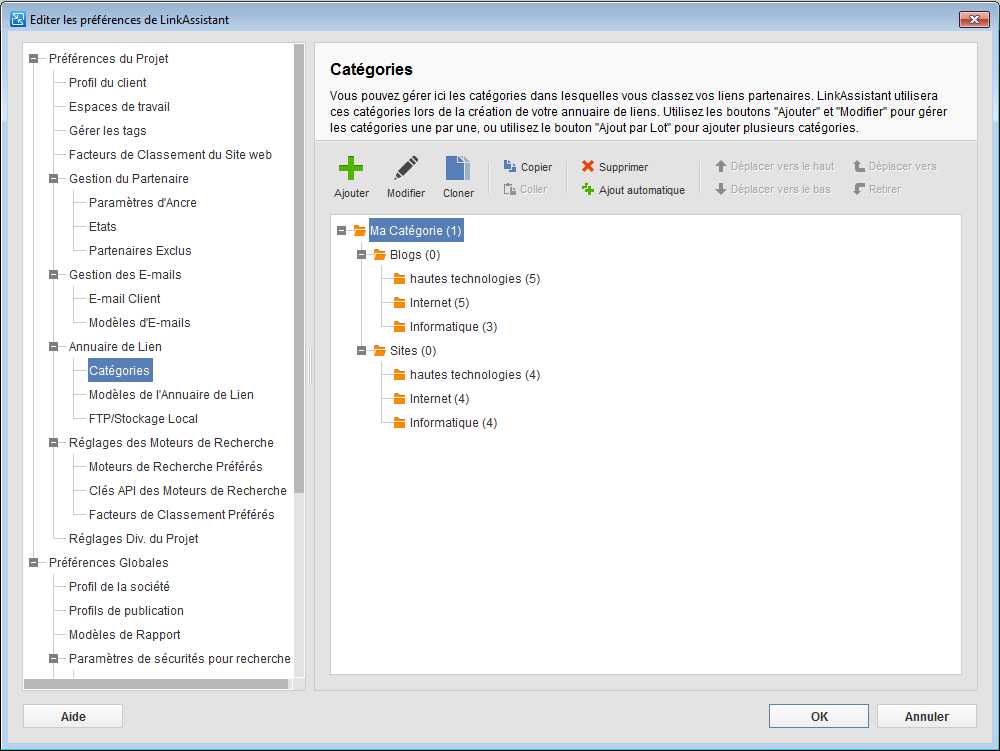Click the Coller toolbar button

pyautogui.click(x=525, y=189)
